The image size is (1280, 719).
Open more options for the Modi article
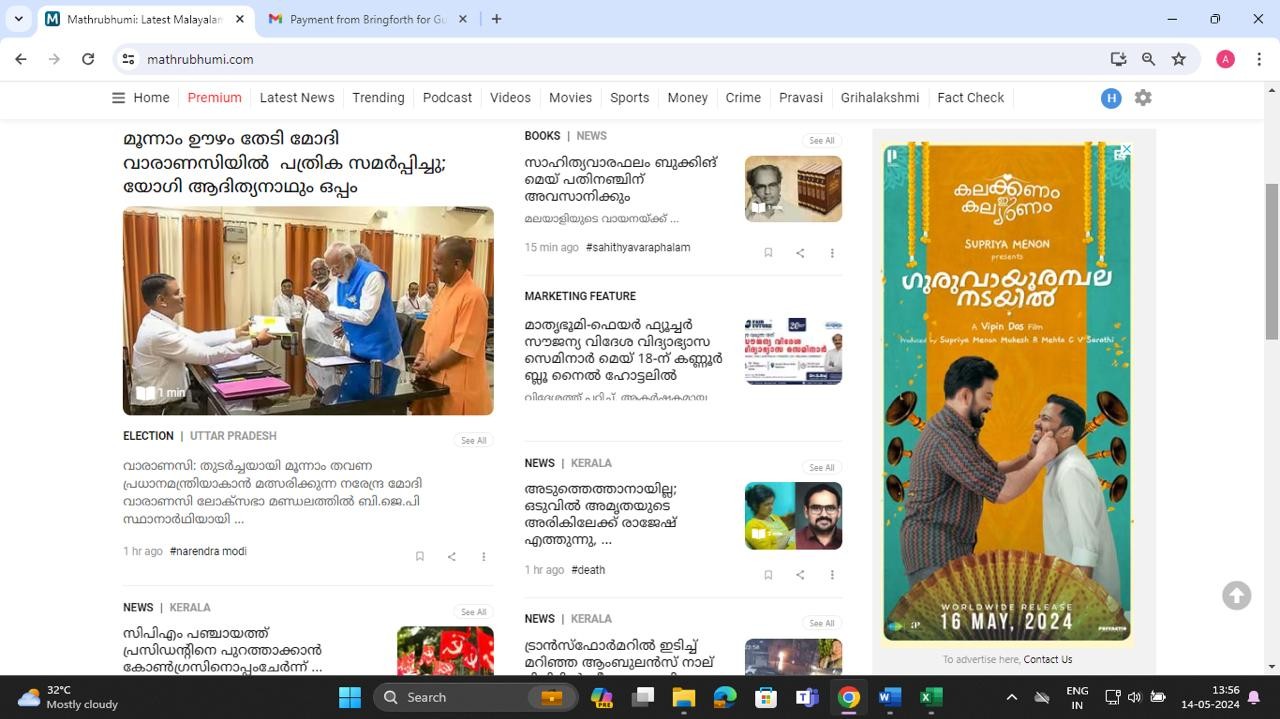483,557
